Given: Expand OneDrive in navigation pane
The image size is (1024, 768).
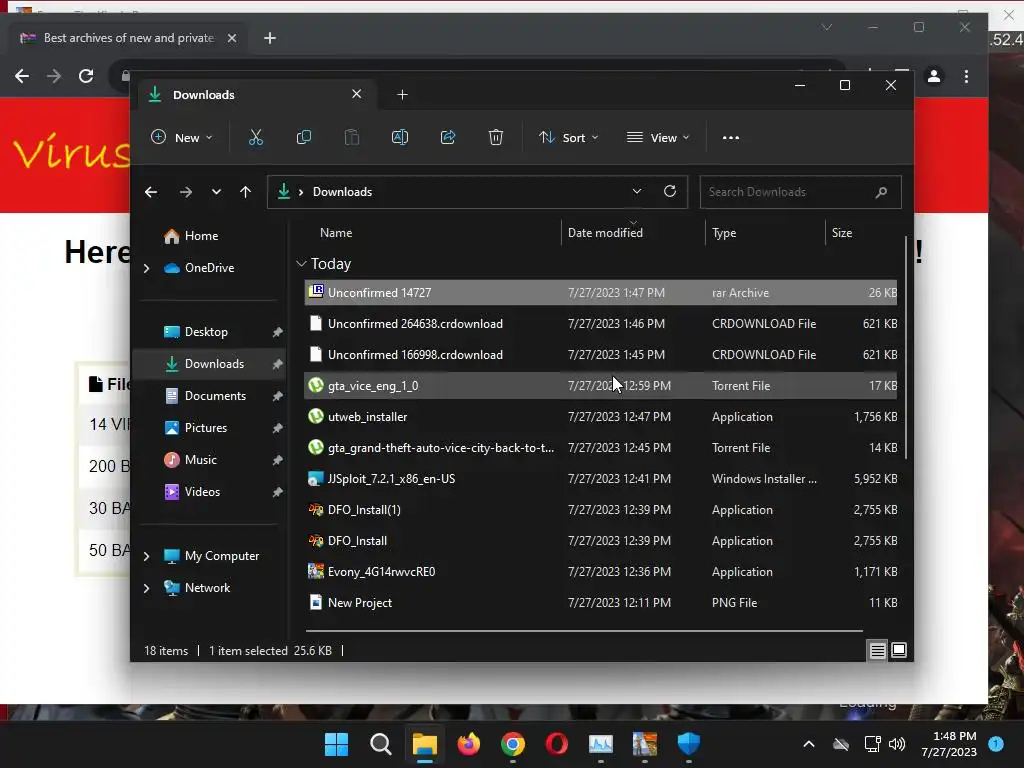Looking at the screenshot, I should point(146,268).
